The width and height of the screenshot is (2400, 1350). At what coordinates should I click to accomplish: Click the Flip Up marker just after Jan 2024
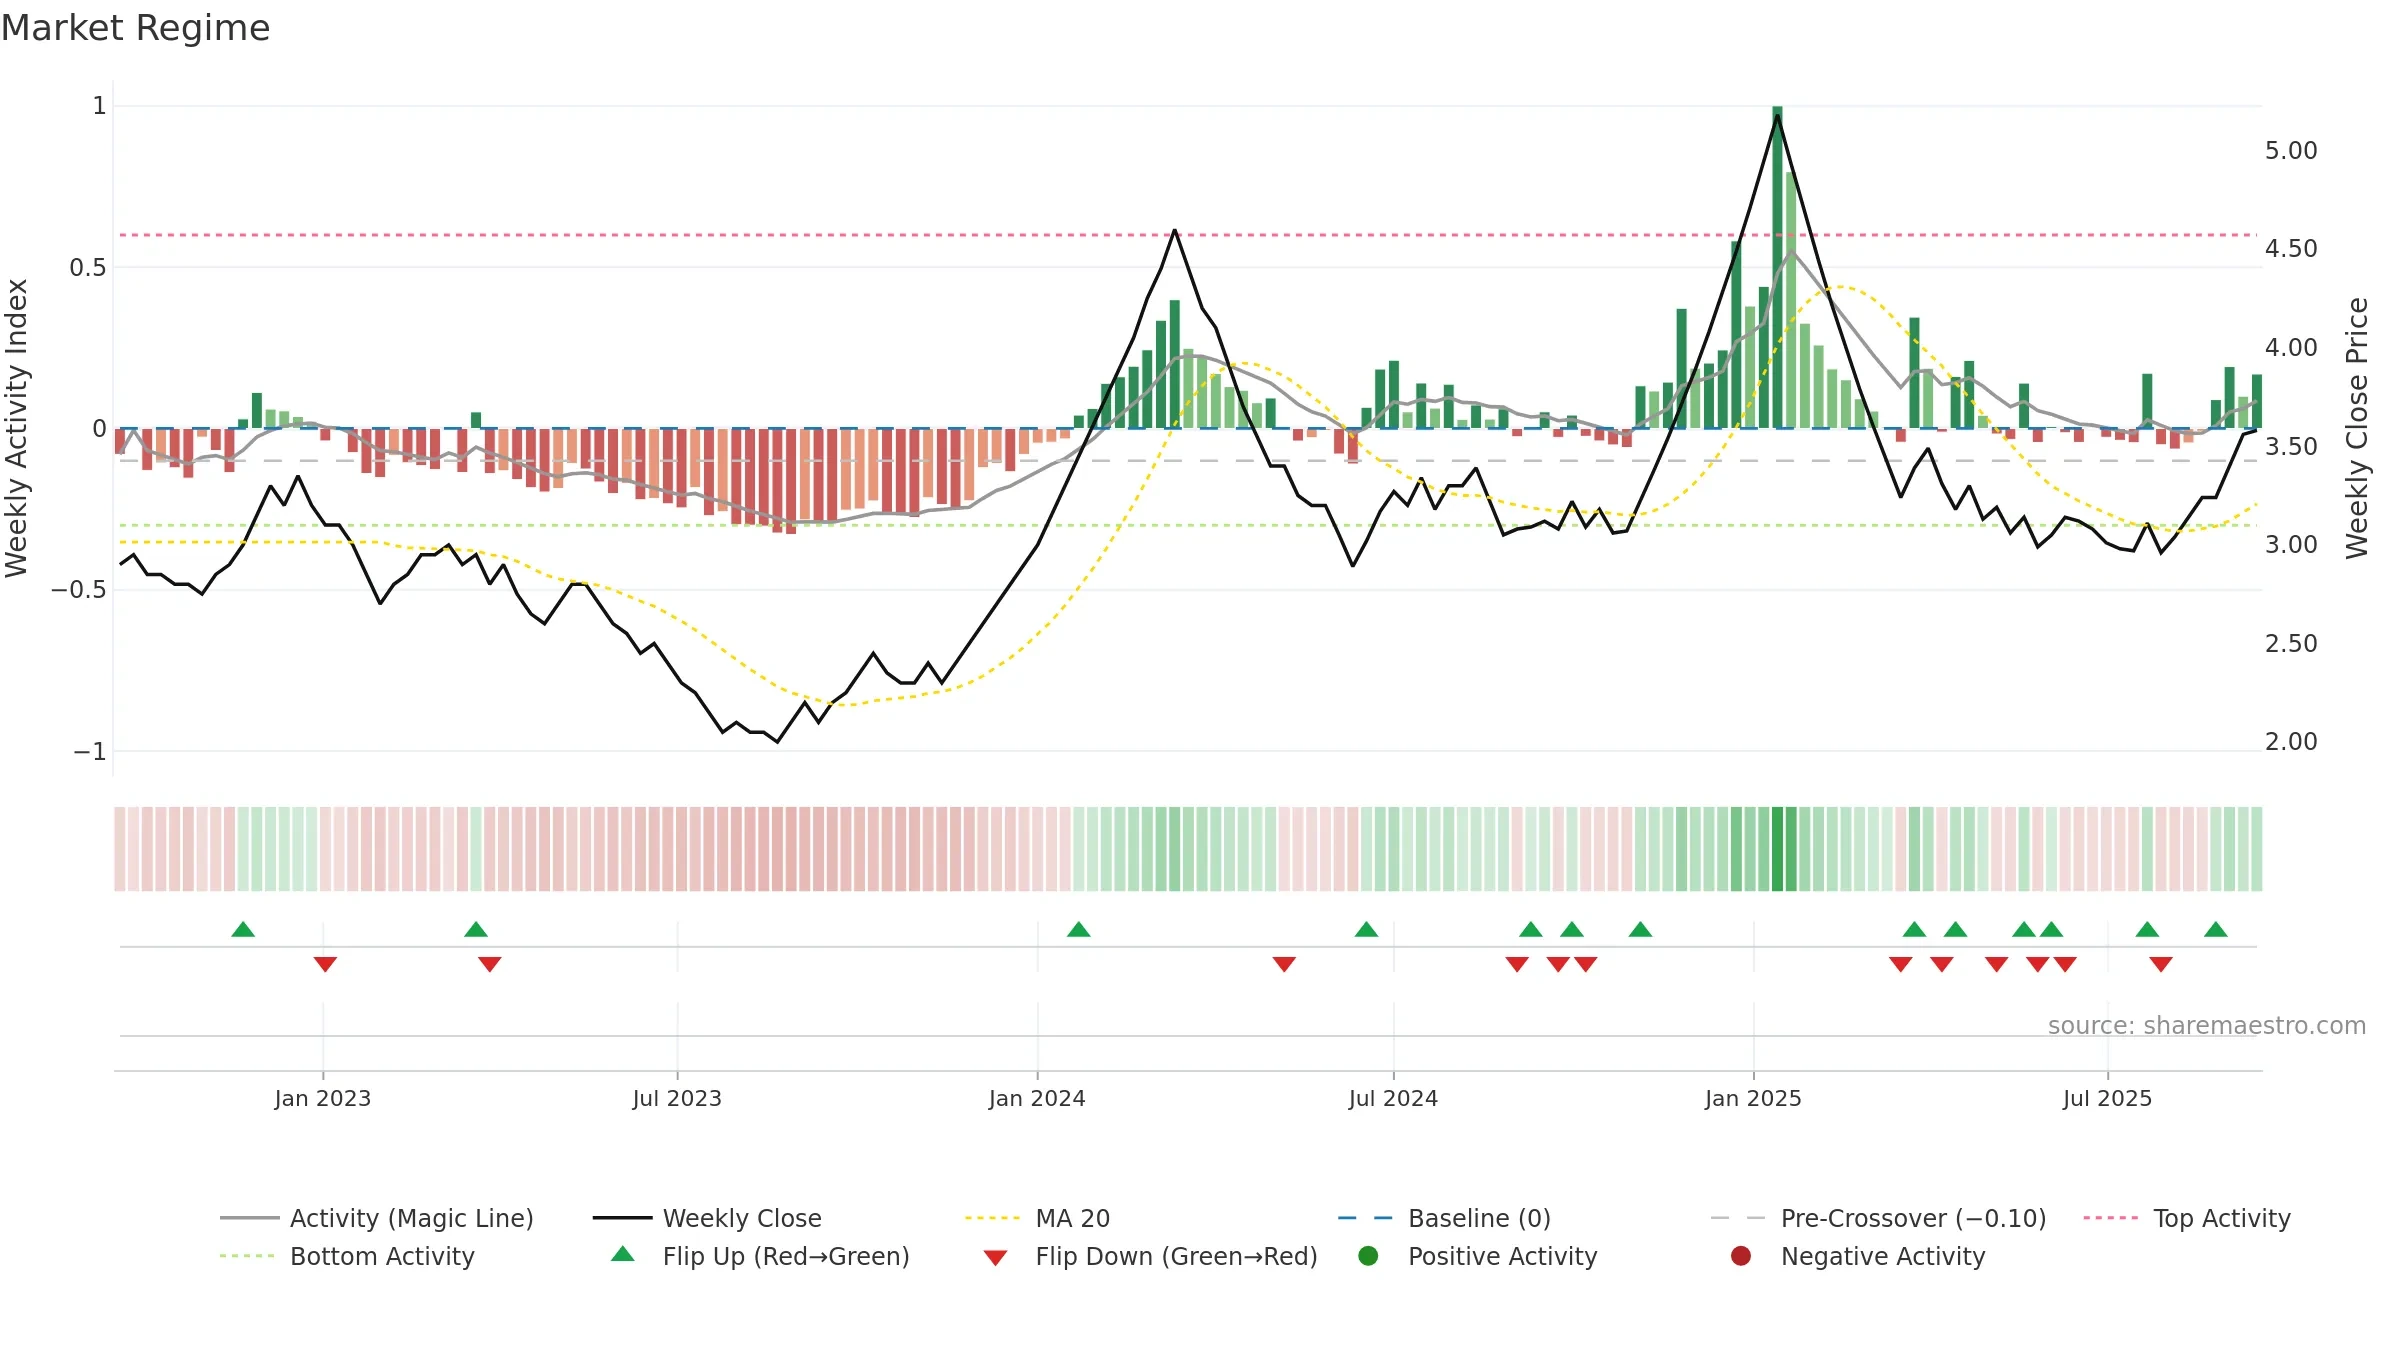[1078, 929]
